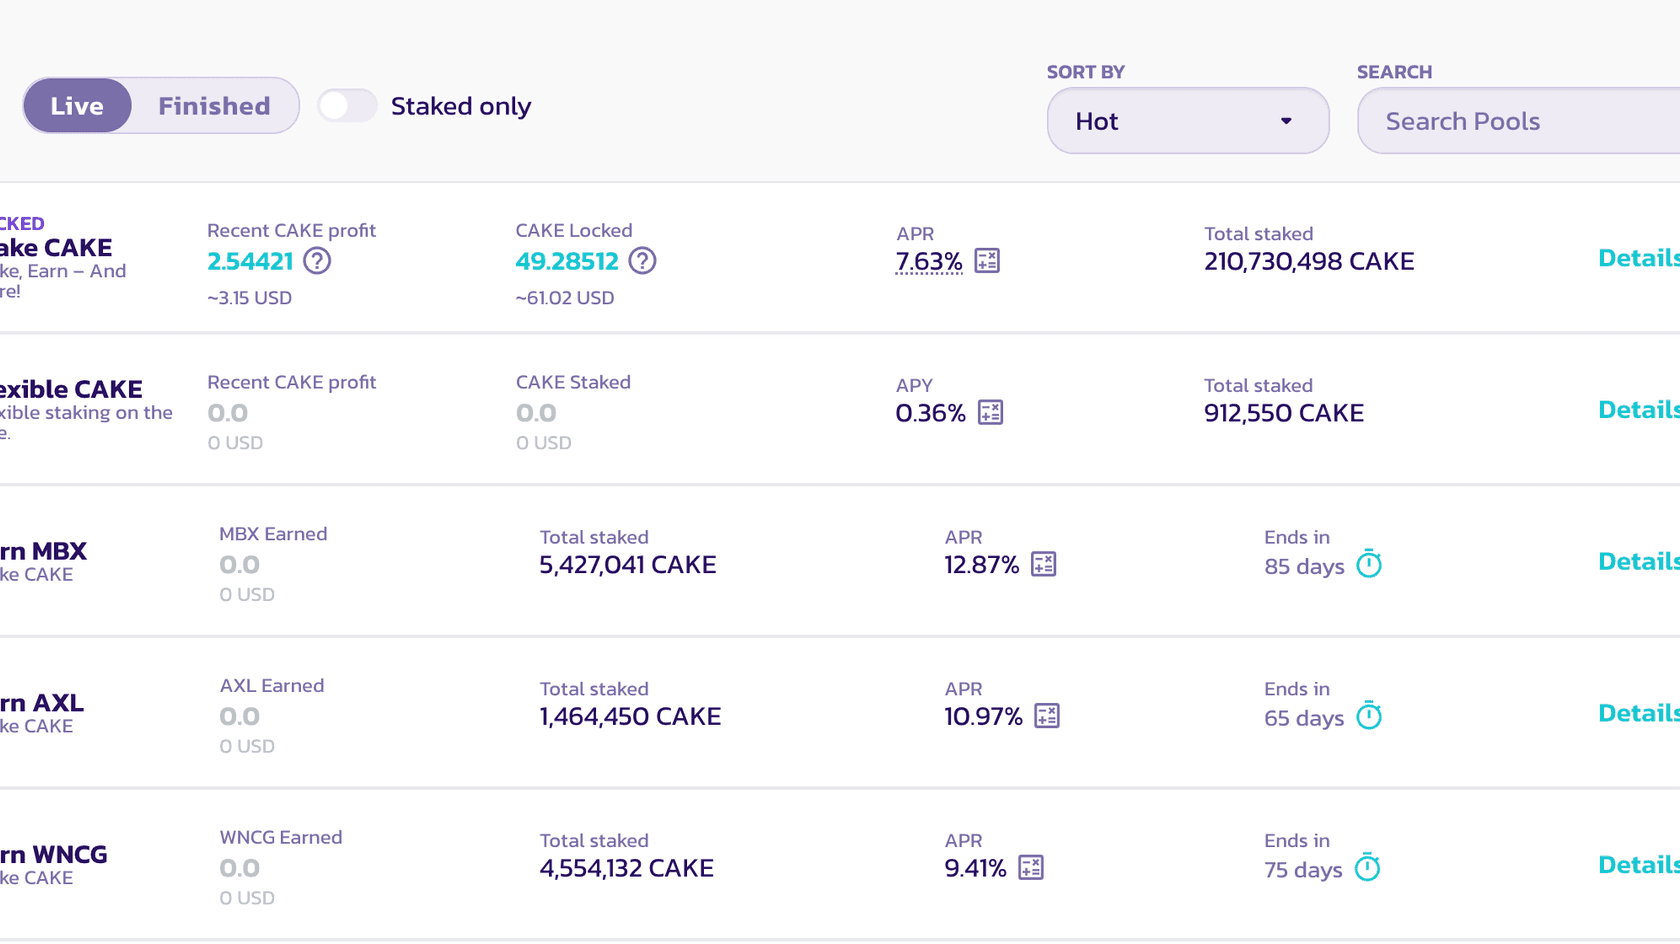Viewport: 1680px width, 944px height.
Task: Click the 7.63% APR value
Action: [929, 262]
